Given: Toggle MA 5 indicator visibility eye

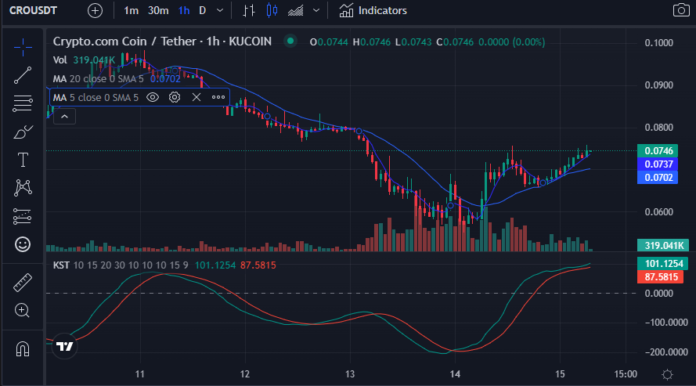Looking at the screenshot, I should 153,97.
